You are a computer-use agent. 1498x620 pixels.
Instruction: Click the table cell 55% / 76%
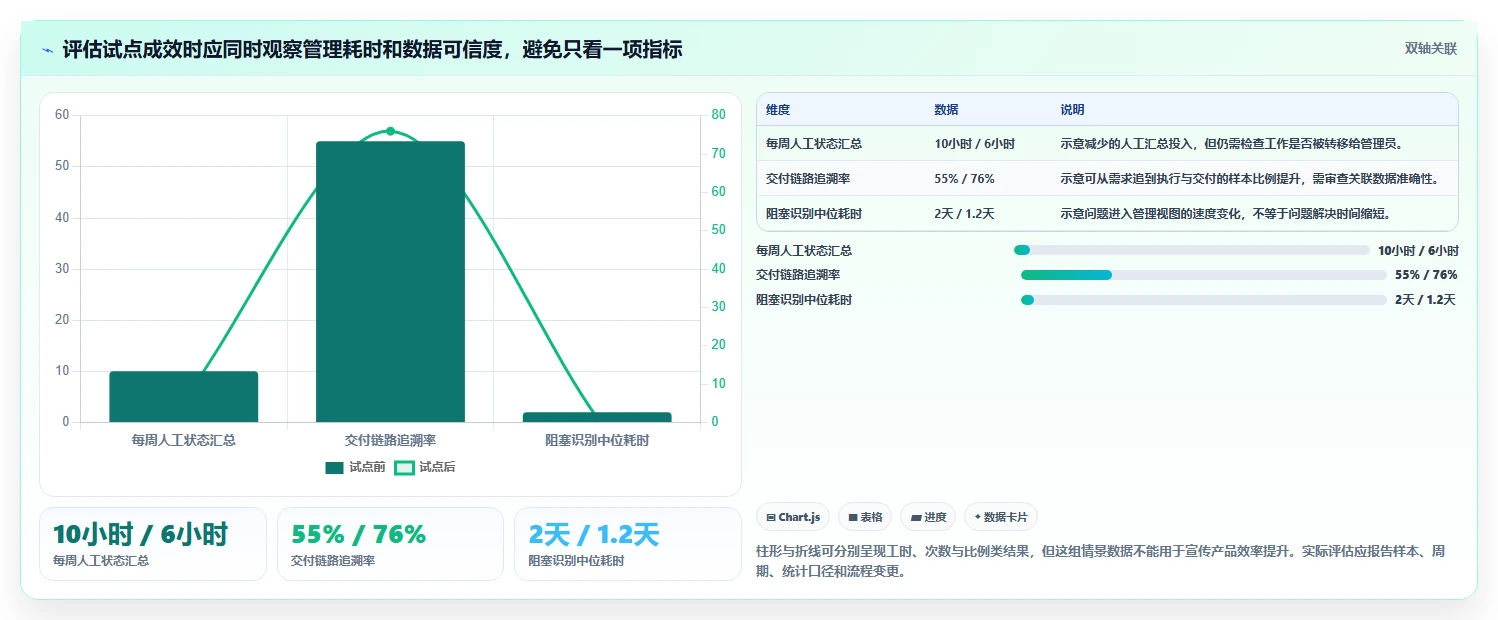click(964, 179)
